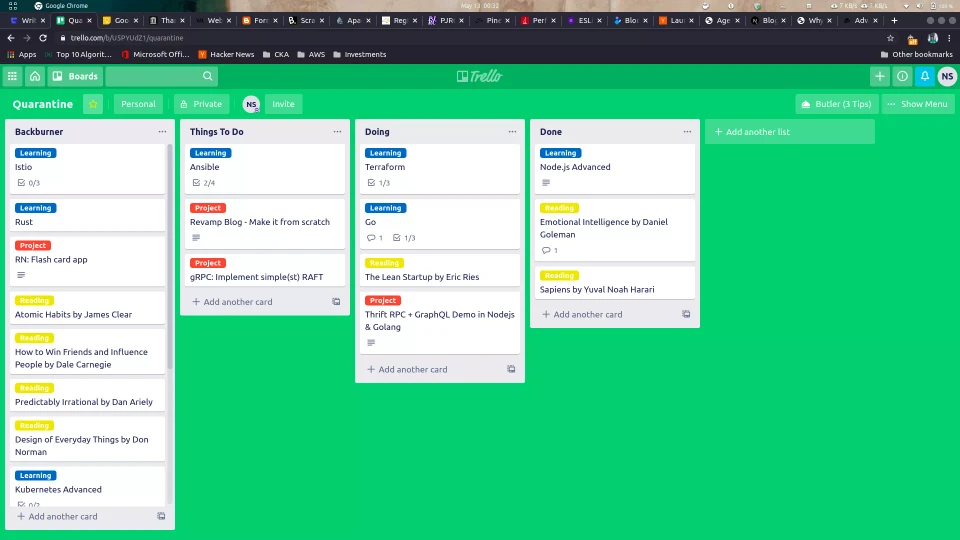Click the checklist 0/3 badge on Istio
Image resolution: width=960 pixels, height=540 pixels.
point(28,182)
